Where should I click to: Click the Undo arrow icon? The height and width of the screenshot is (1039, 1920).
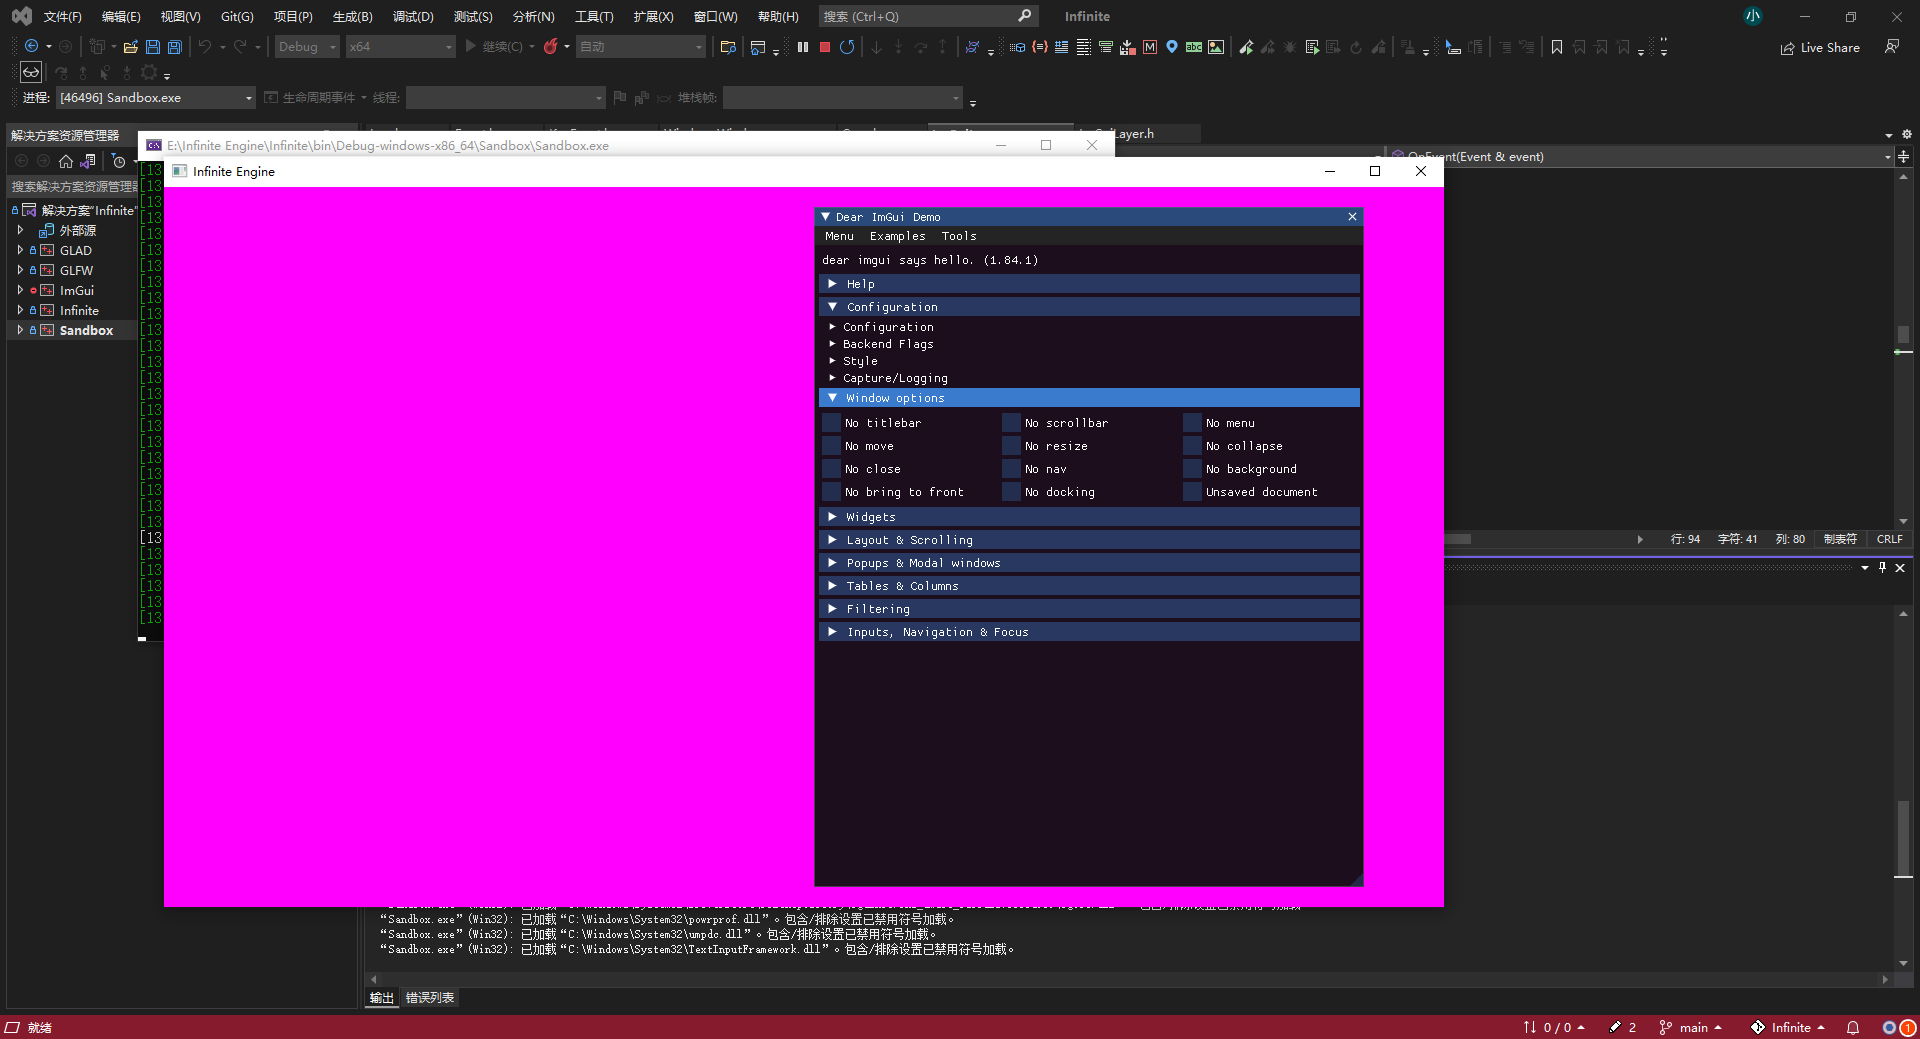tap(204, 46)
